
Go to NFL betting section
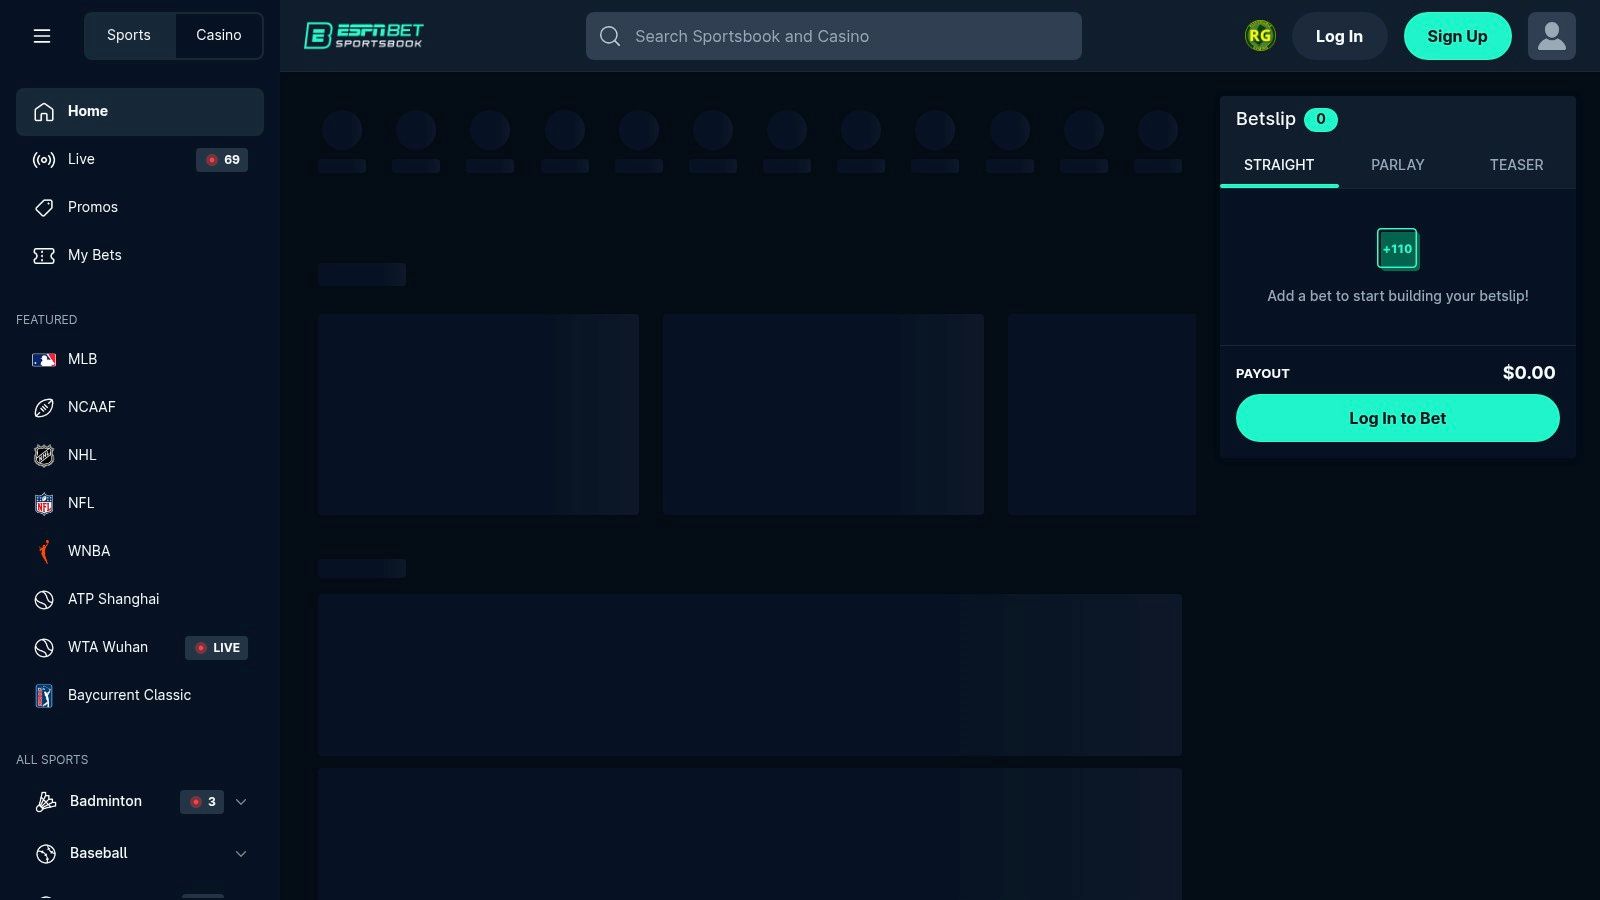81,503
